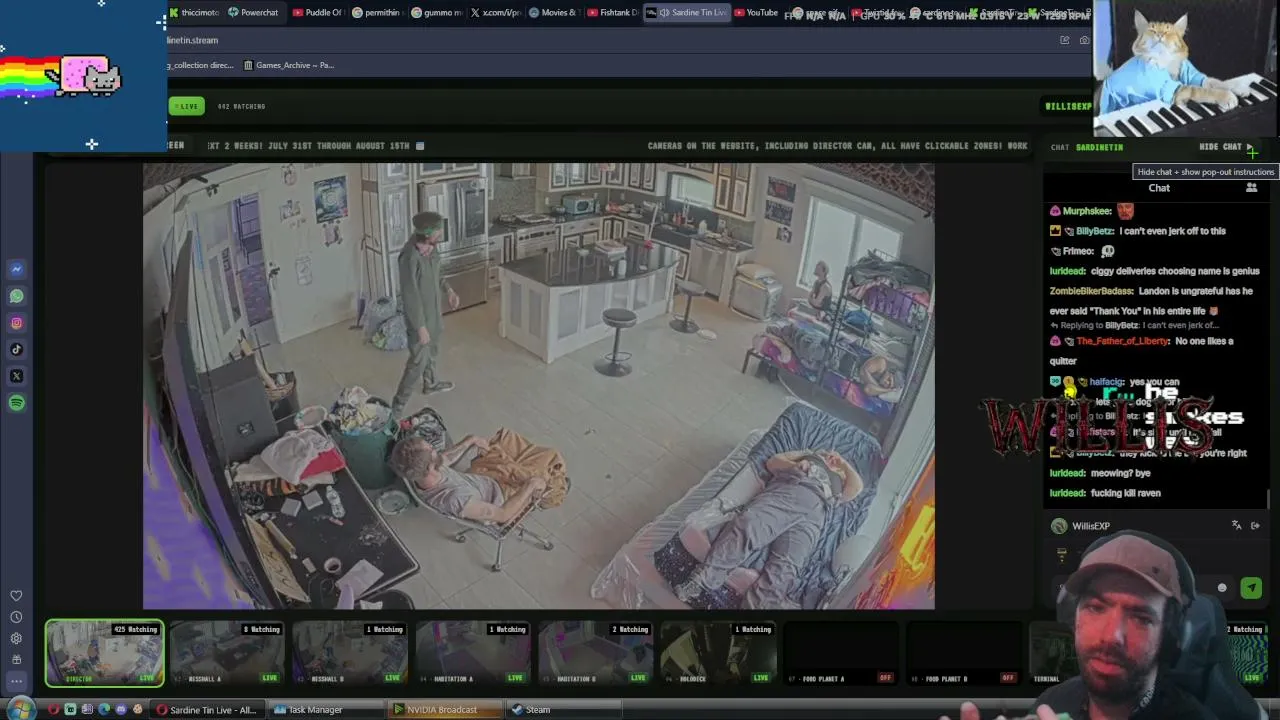Open Spotify in the browser sidebar
1280x720 pixels.
pos(16,403)
